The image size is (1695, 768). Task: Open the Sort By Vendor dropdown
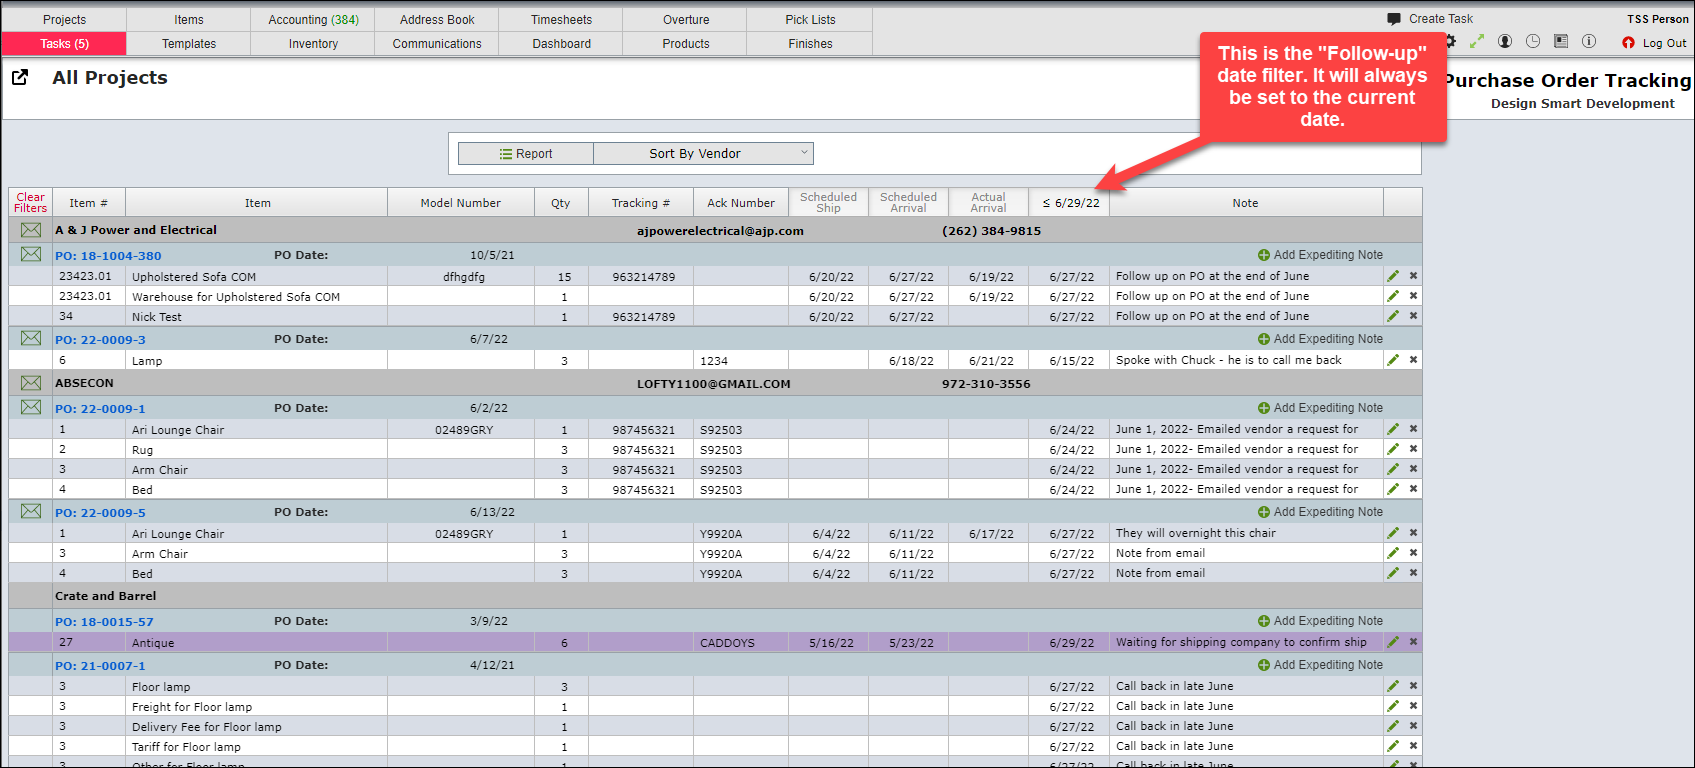coord(704,153)
